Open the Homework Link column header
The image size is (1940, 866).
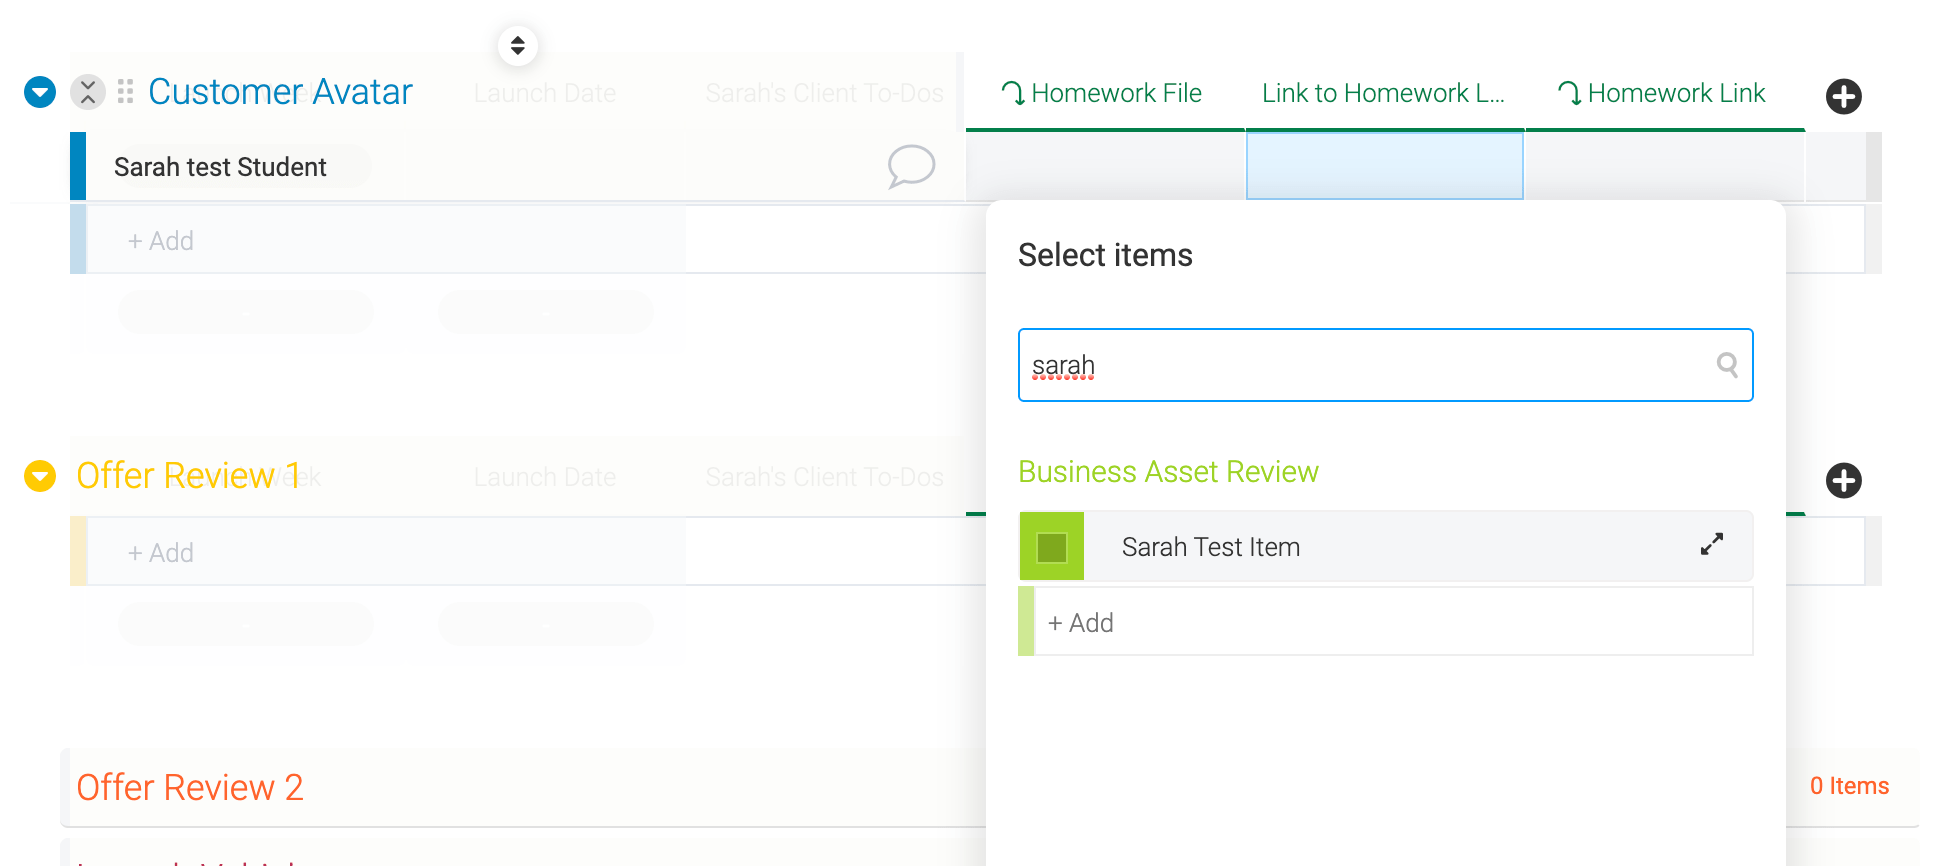click(x=1662, y=93)
